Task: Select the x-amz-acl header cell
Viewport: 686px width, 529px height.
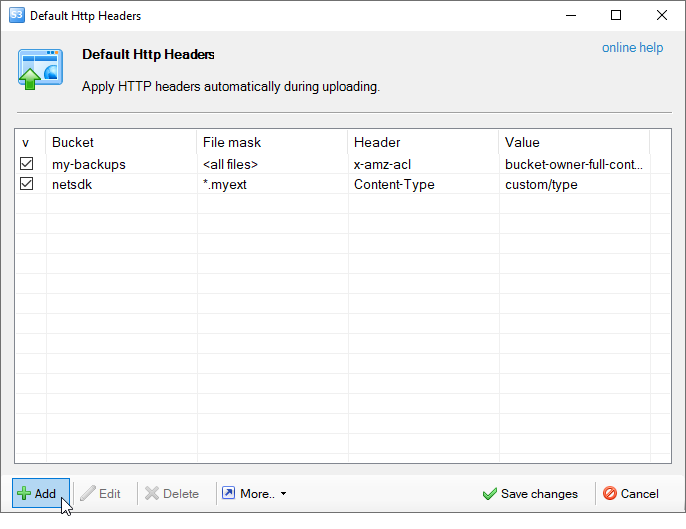Action: [423, 164]
